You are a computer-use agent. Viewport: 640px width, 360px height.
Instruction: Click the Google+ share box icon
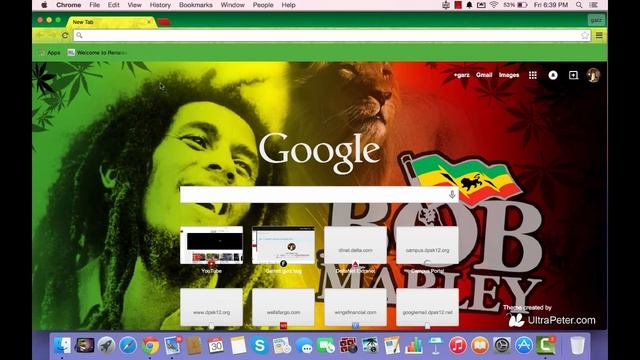point(573,75)
